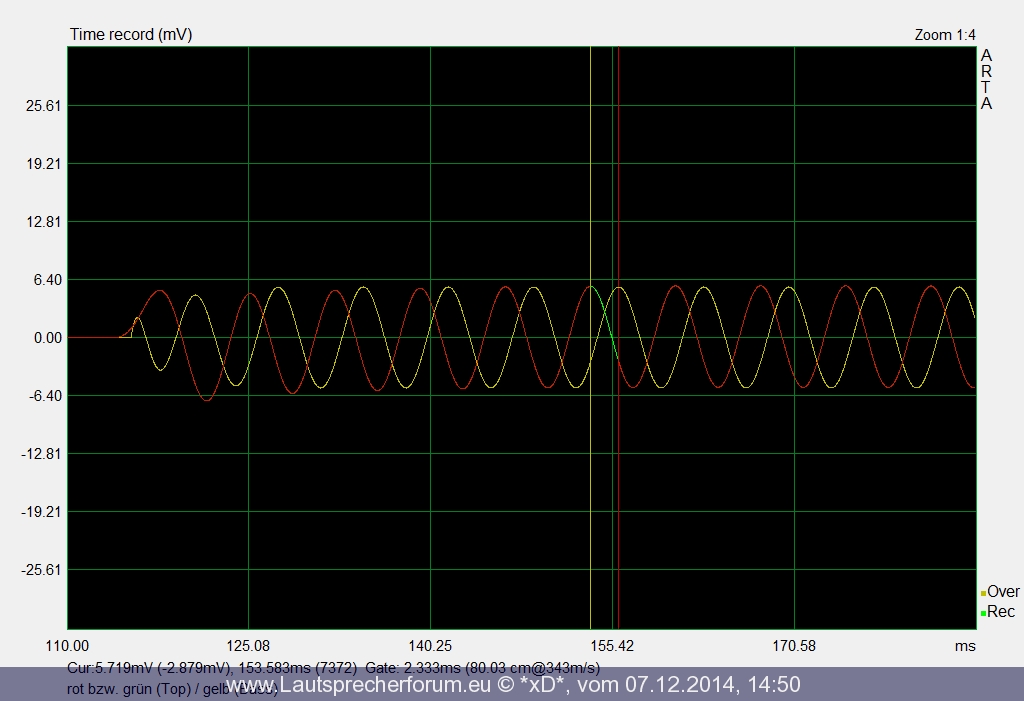
Task: Click the 170.58 time axis label
Action: pos(794,646)
